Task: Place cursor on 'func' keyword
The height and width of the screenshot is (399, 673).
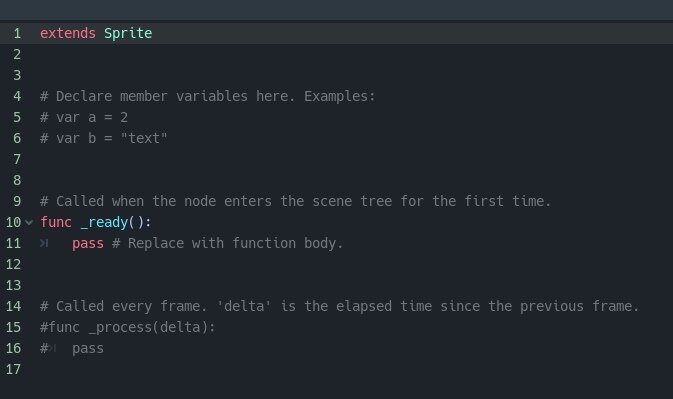Action: (x=56, y=222)
